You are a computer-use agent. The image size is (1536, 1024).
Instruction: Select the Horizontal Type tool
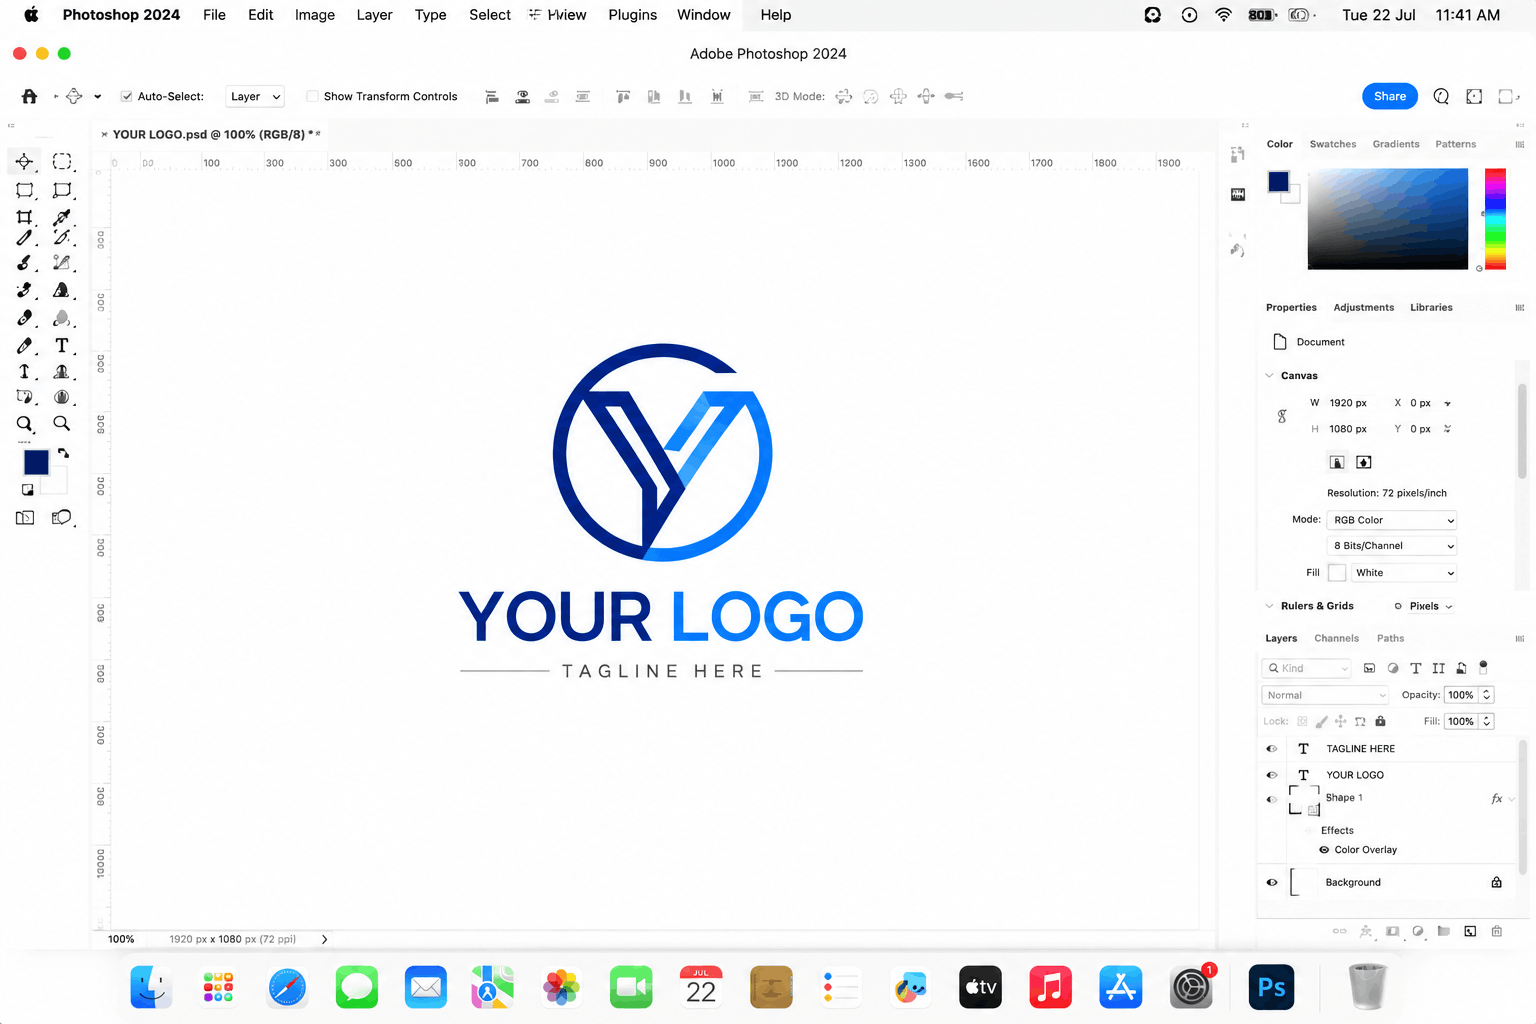point(62,345)
